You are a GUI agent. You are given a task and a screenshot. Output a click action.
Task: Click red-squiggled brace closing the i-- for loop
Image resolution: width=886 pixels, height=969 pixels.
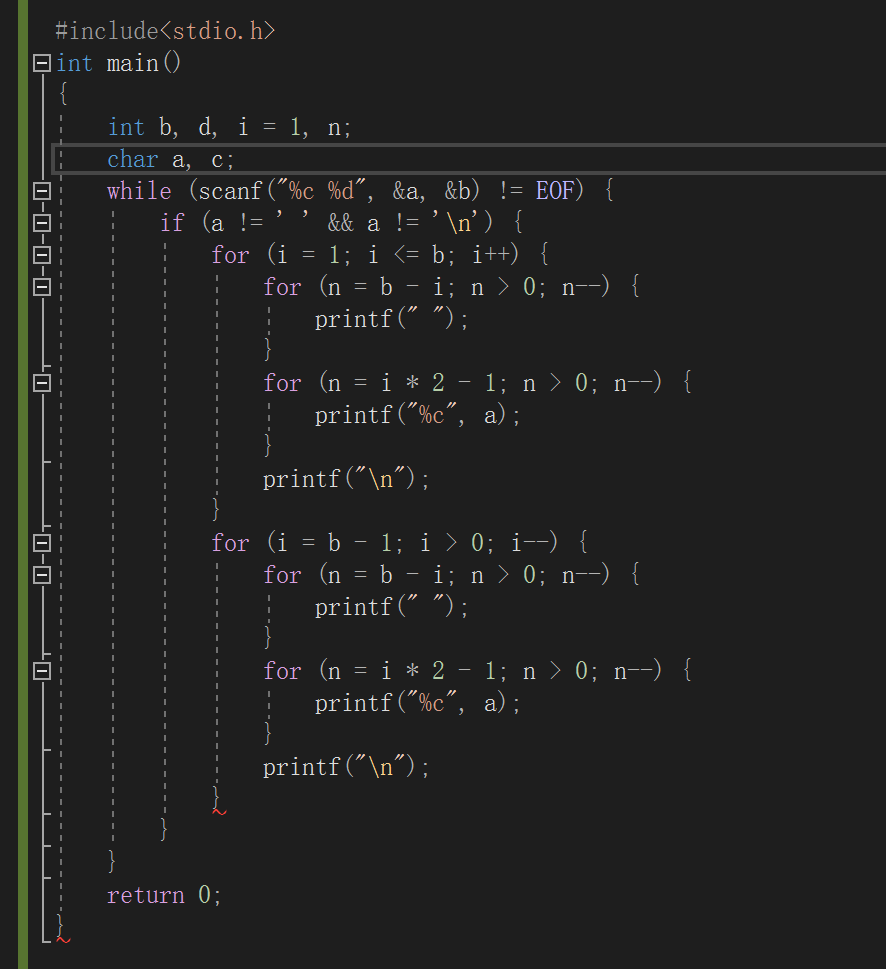pos(216,799)
